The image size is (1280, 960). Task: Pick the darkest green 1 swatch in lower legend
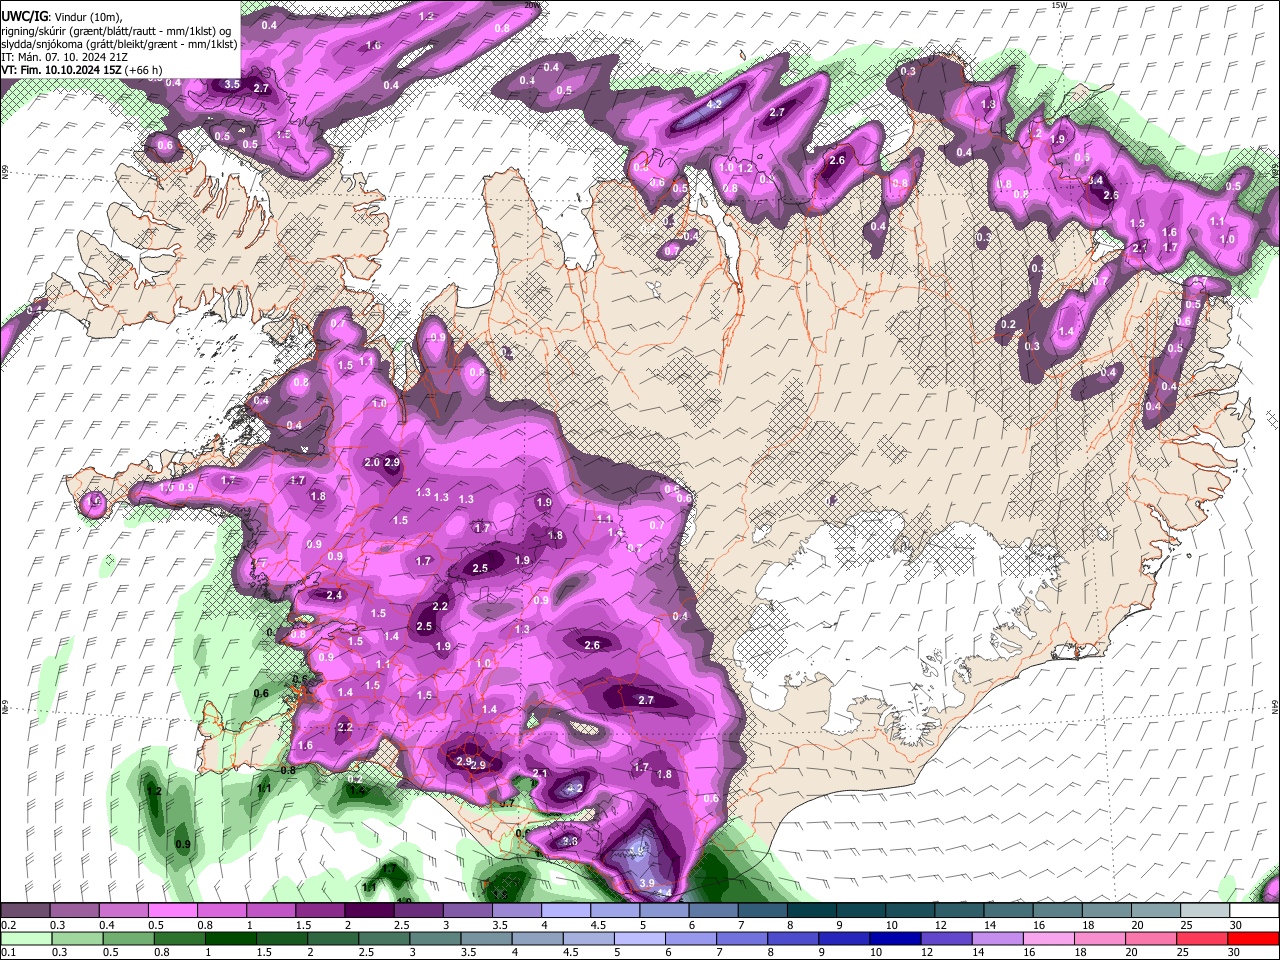point(230,938)
